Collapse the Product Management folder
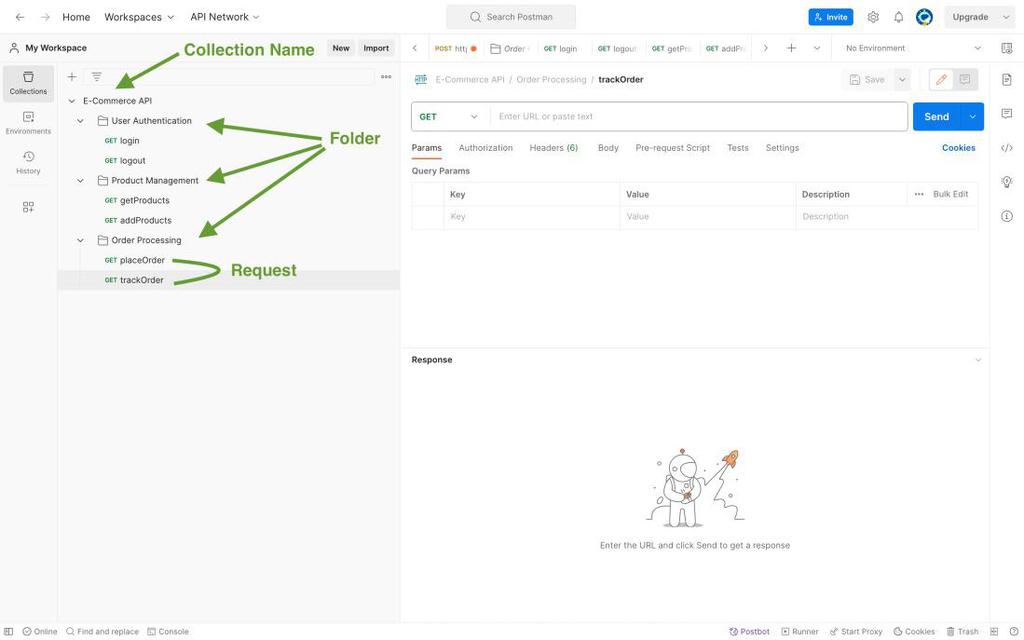Image resolution: width=1024 pixels, height=640 pixels. click(80, 181)
